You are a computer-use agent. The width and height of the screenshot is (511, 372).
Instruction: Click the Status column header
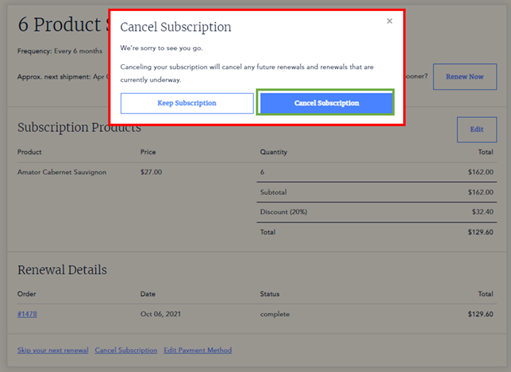[270, 294]
